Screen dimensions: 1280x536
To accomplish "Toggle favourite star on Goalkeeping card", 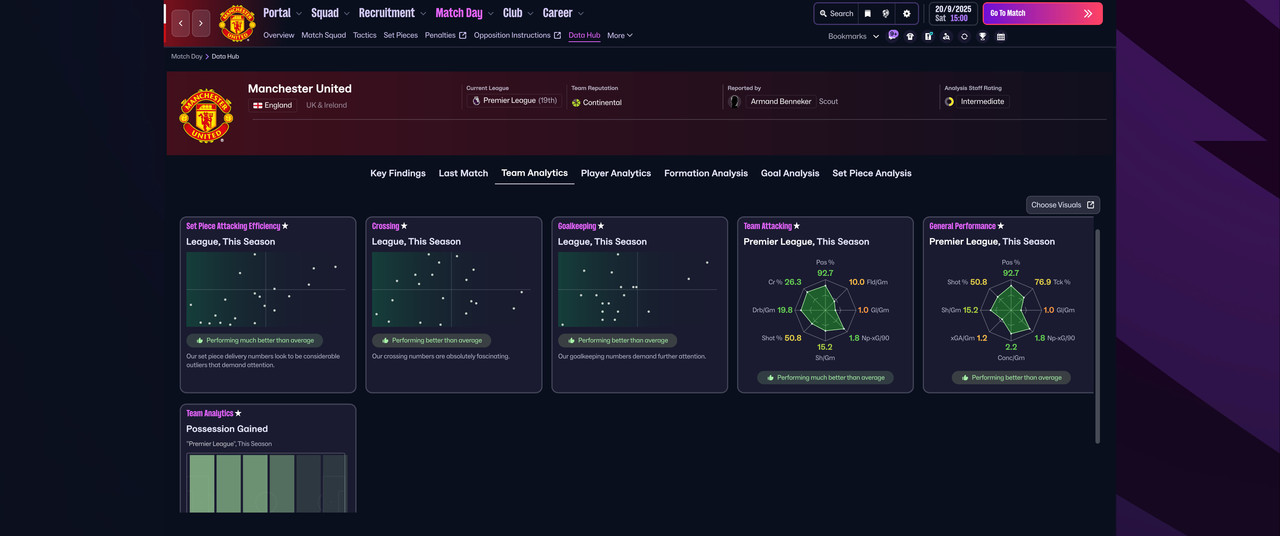I will pyautogui.click(x=601, y=226).
